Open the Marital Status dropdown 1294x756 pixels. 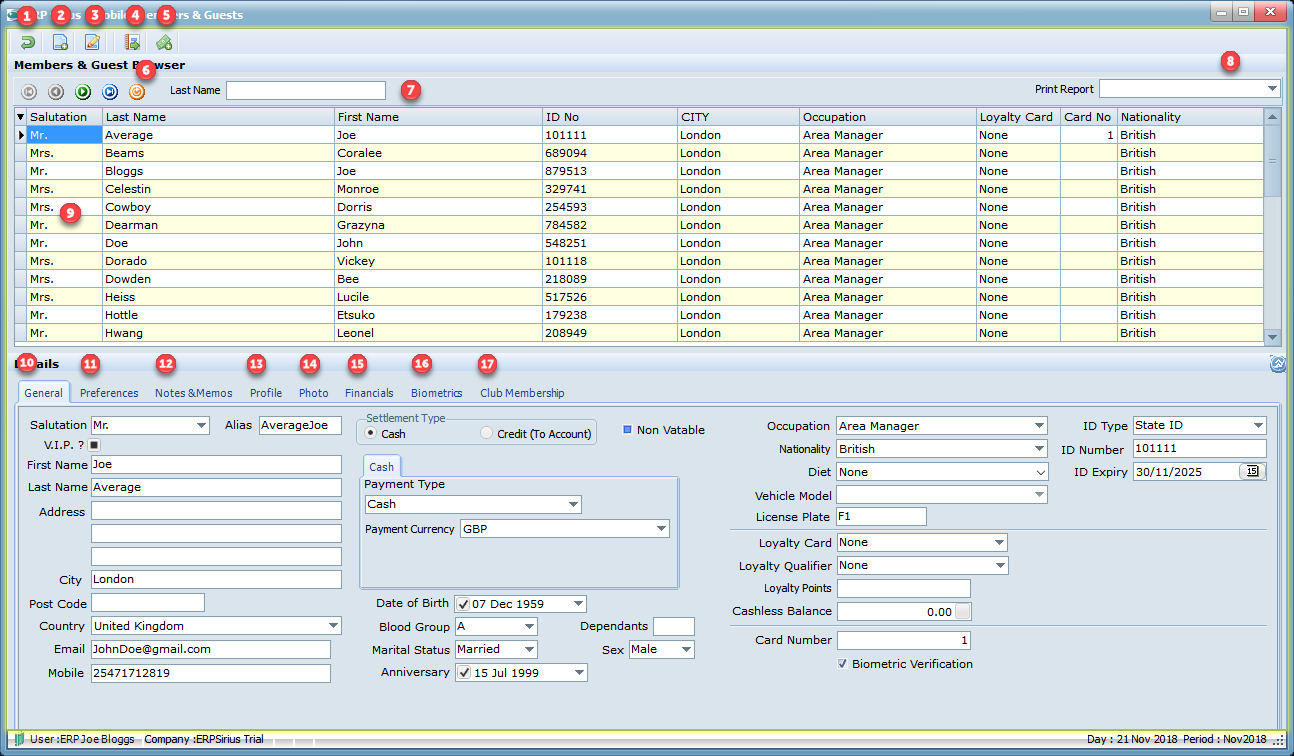[529, 650]
